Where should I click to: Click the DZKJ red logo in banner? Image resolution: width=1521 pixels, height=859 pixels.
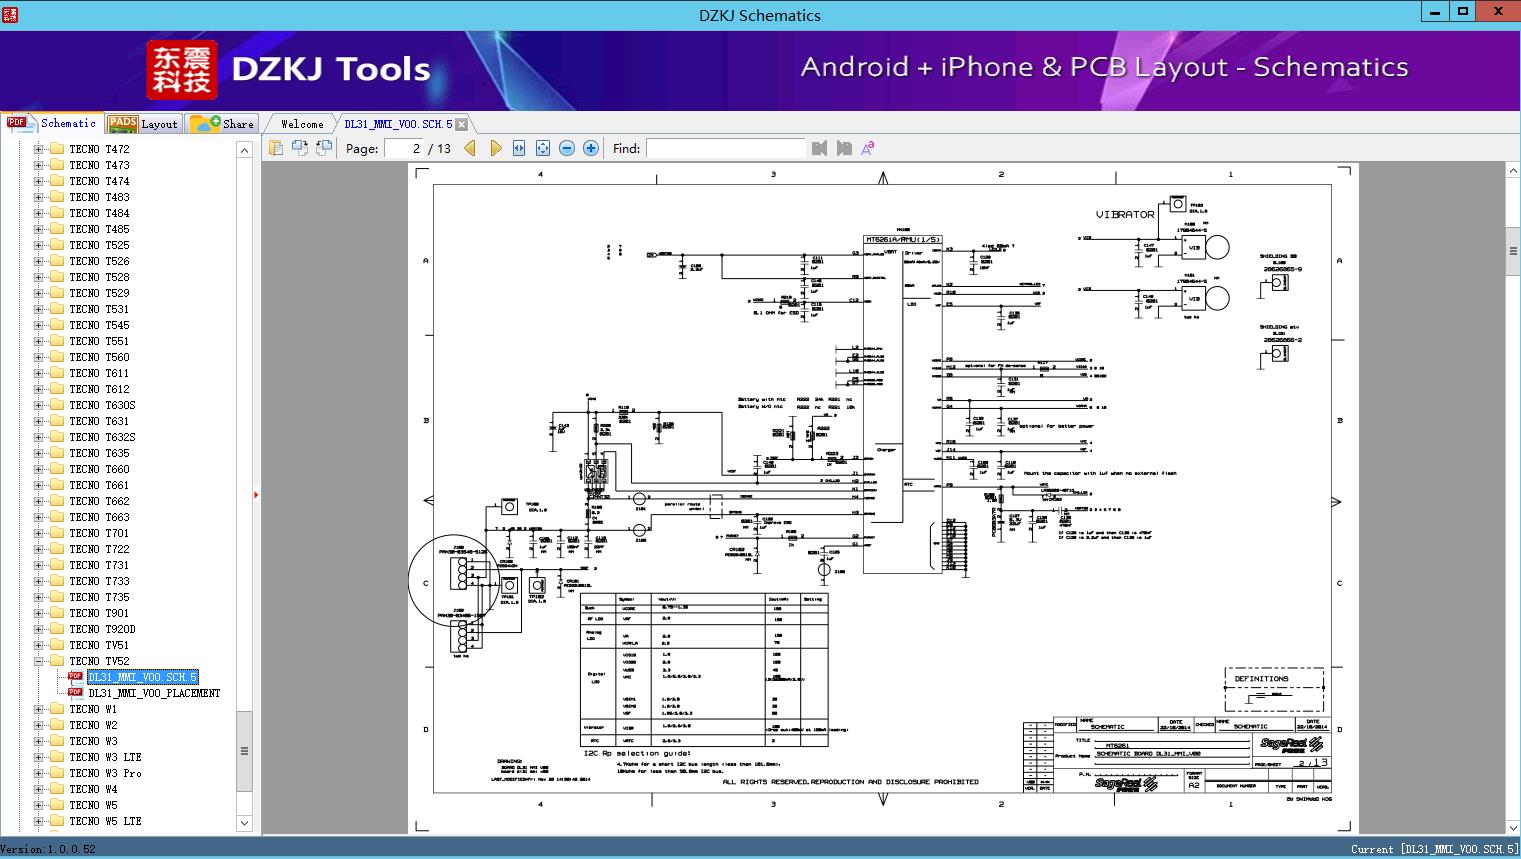pos(182,69)
